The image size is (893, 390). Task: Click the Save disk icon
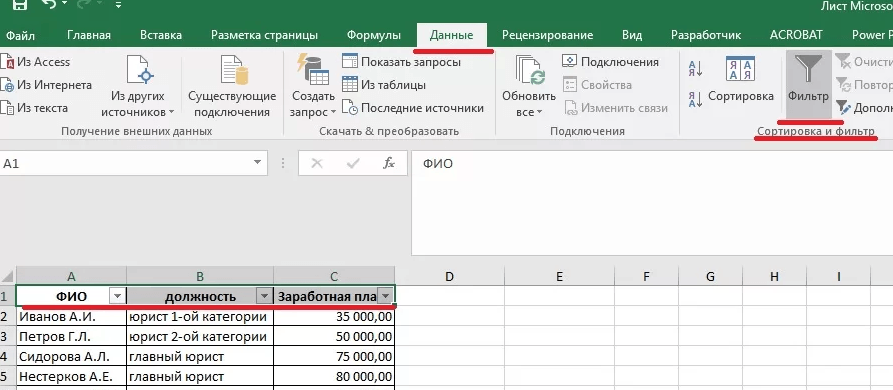coord(19,6)
